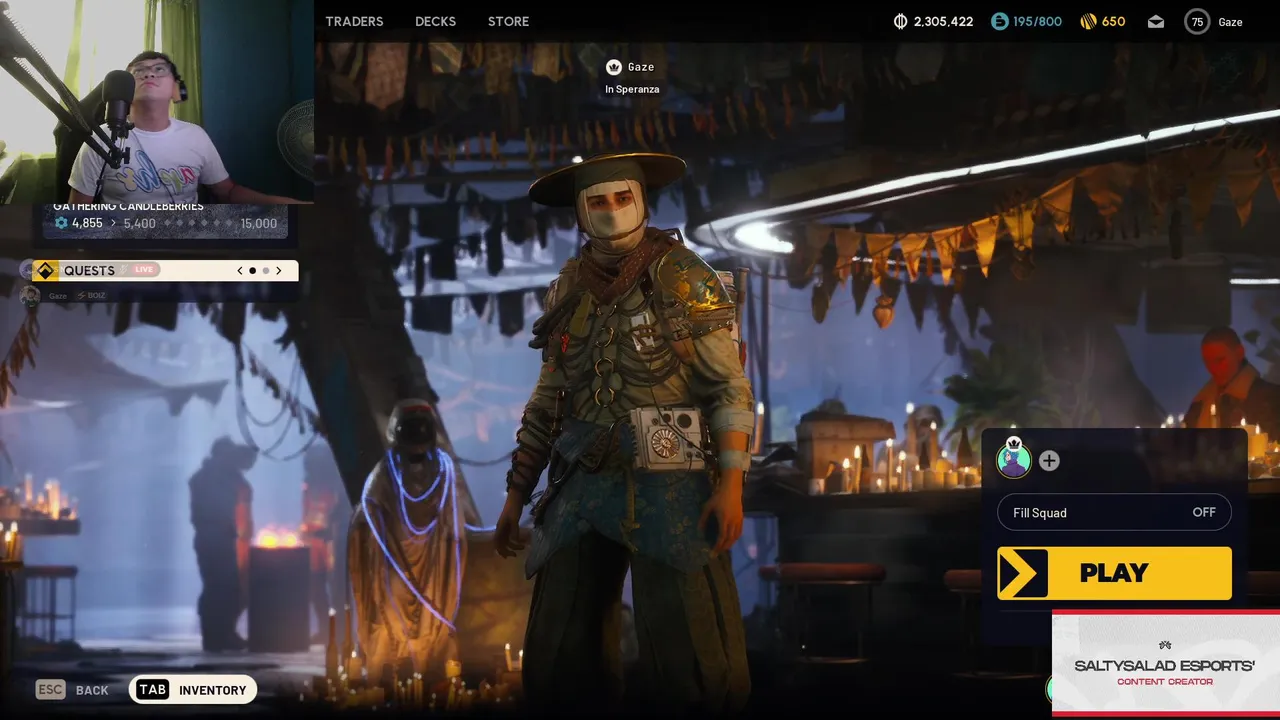Click the 4,855 event points value
This screenshot has height=720, width=1280.
click(x=87, y=223)
